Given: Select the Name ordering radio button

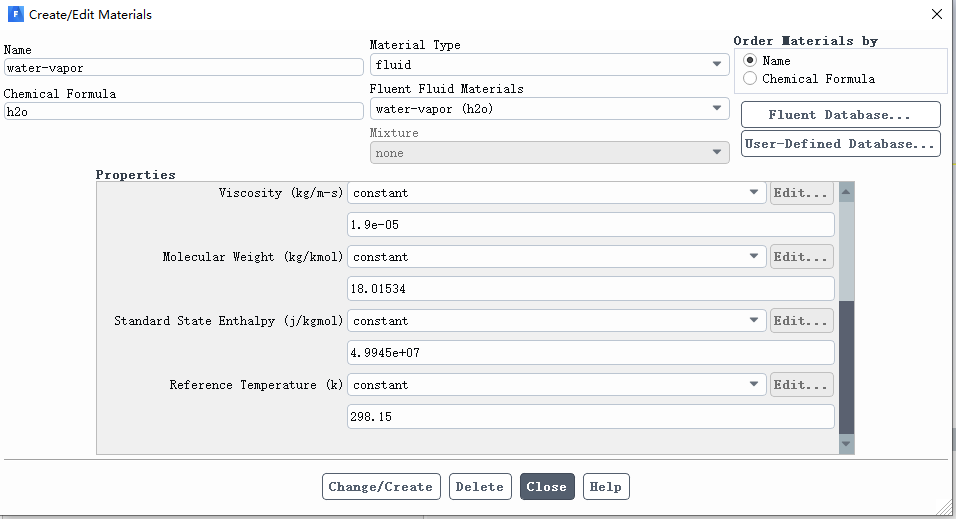Looking at the screenshot, I should coord(750,60).
